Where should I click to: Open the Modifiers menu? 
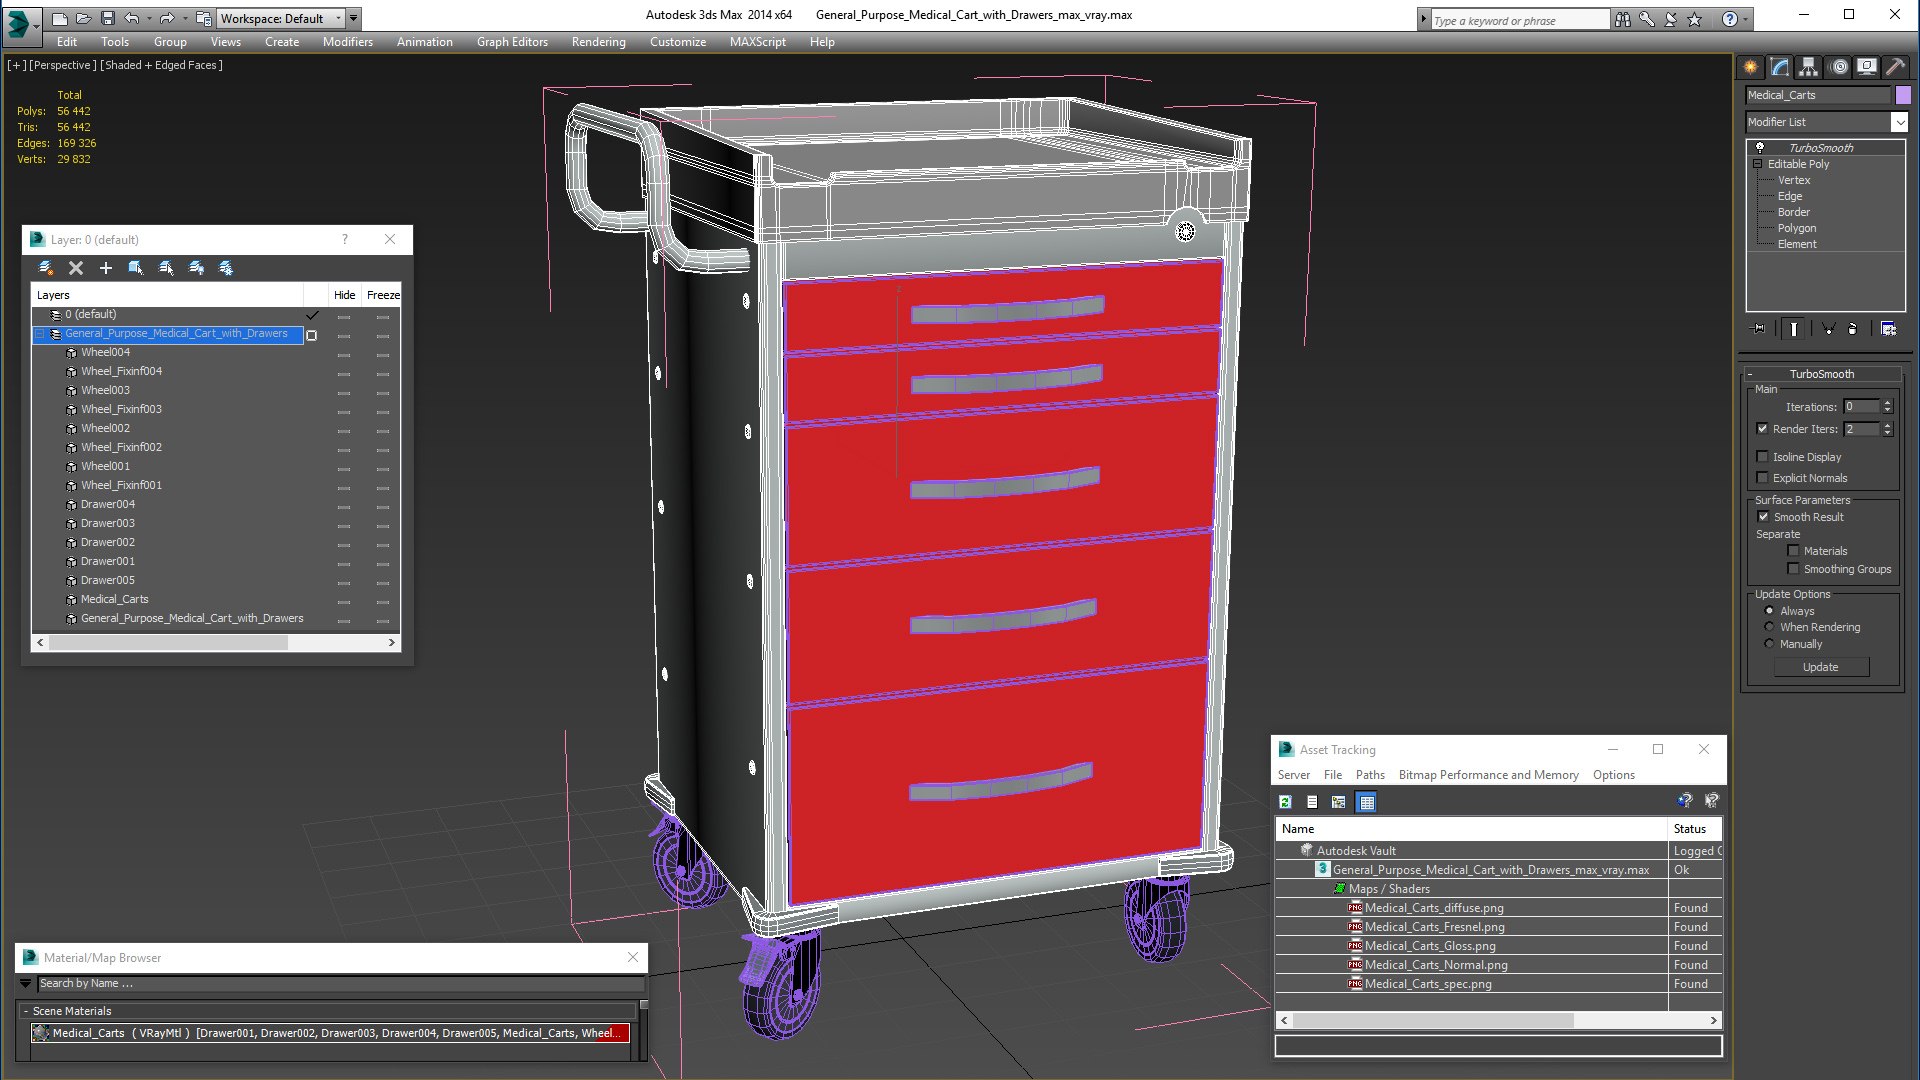click(347, 42)
